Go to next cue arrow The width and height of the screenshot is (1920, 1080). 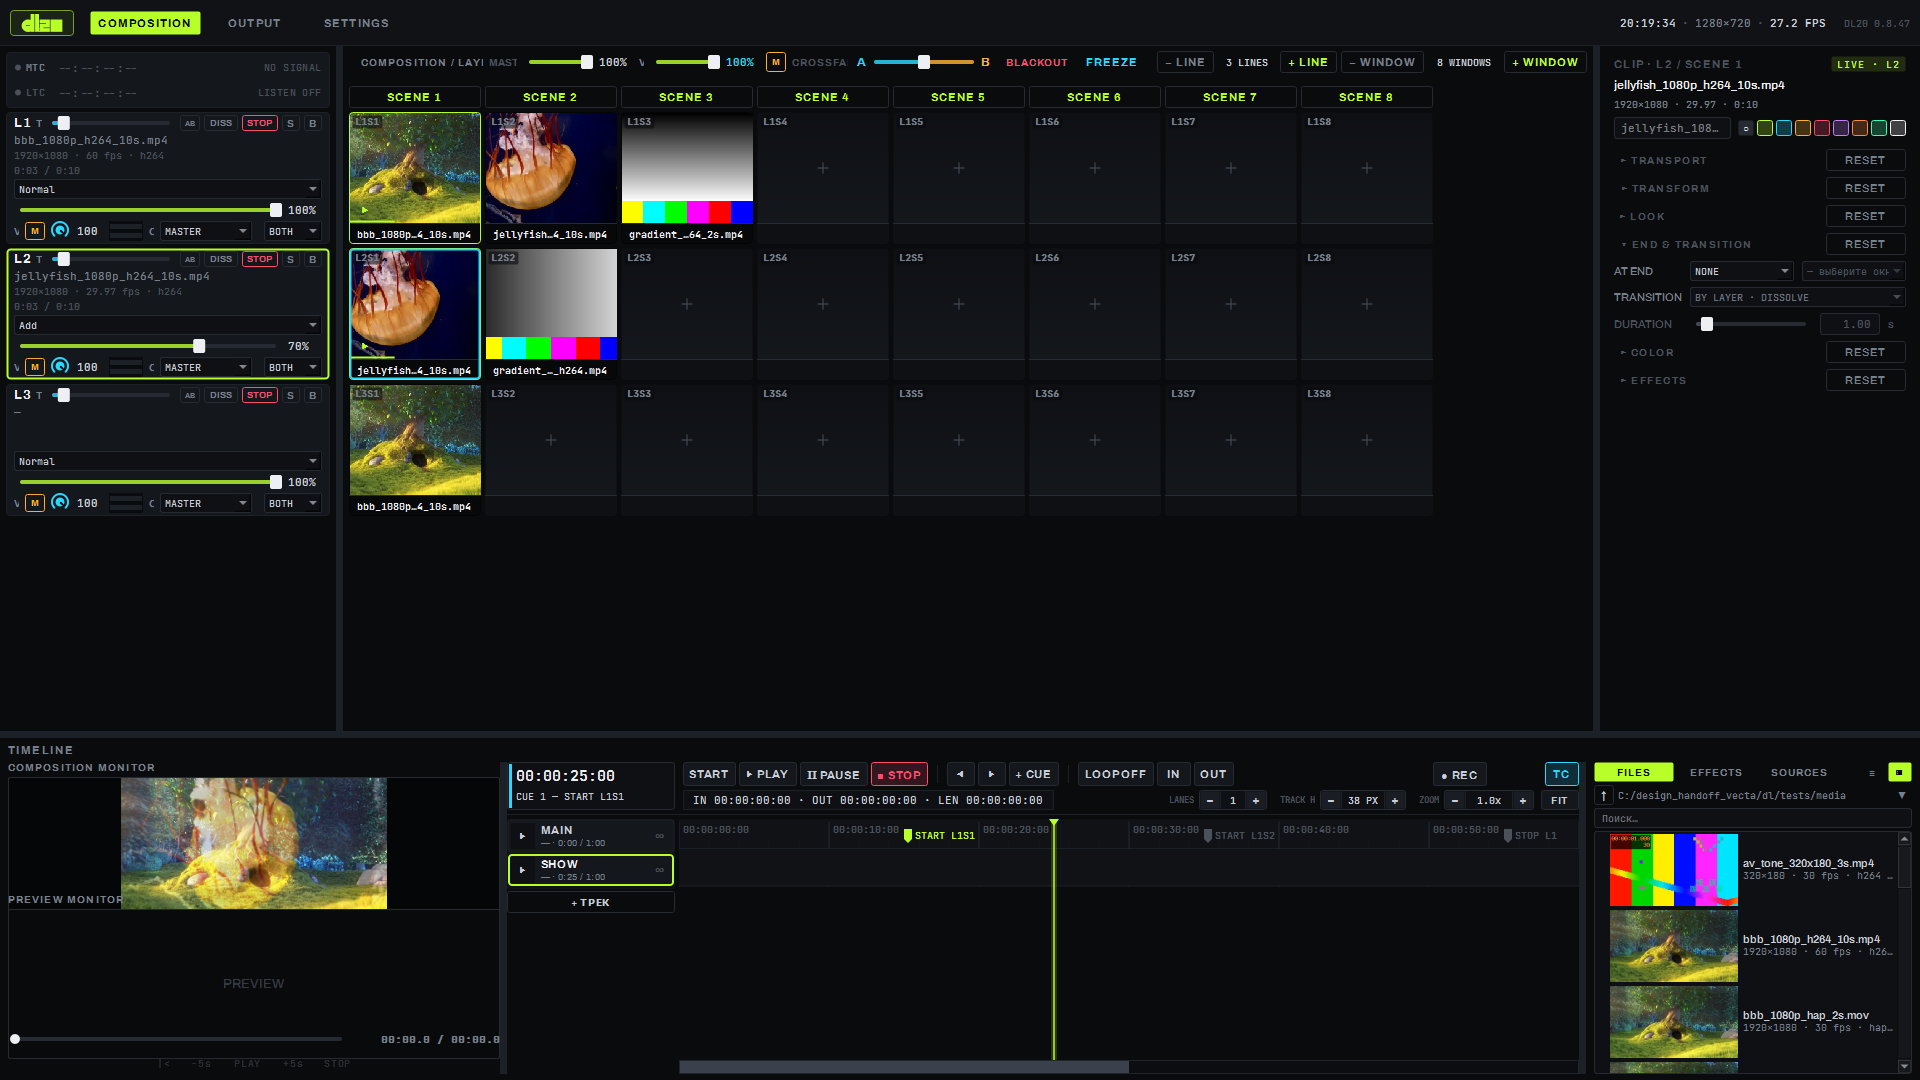991,774
